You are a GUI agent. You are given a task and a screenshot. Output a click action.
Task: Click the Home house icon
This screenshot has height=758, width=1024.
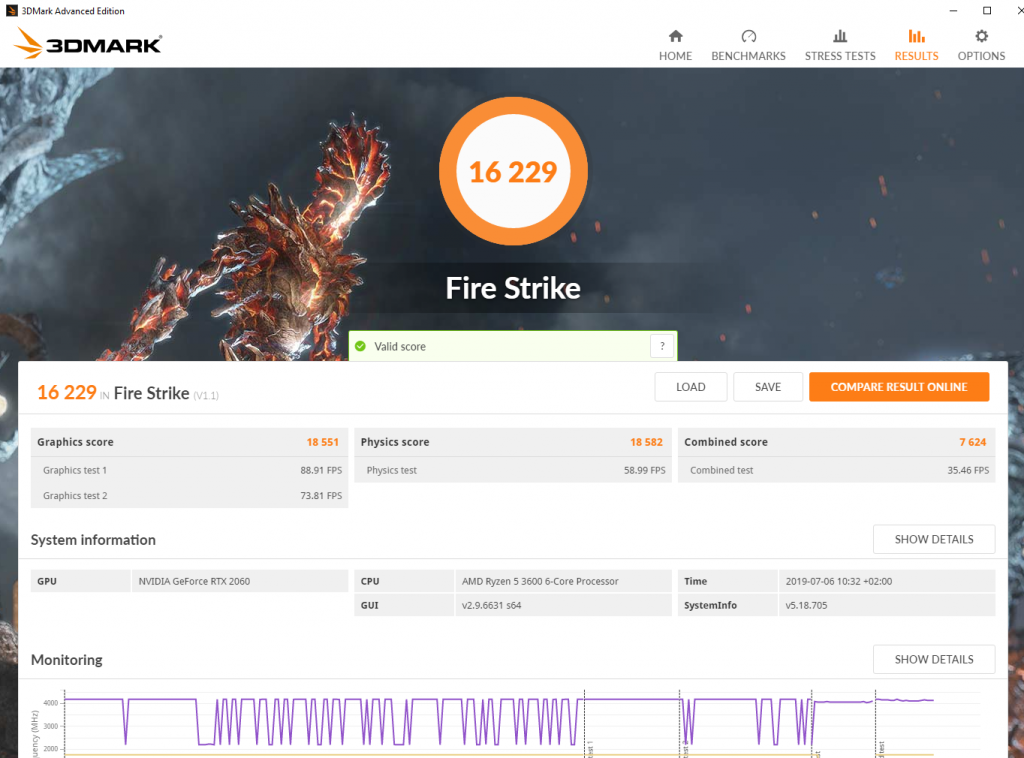click(675, 36)
